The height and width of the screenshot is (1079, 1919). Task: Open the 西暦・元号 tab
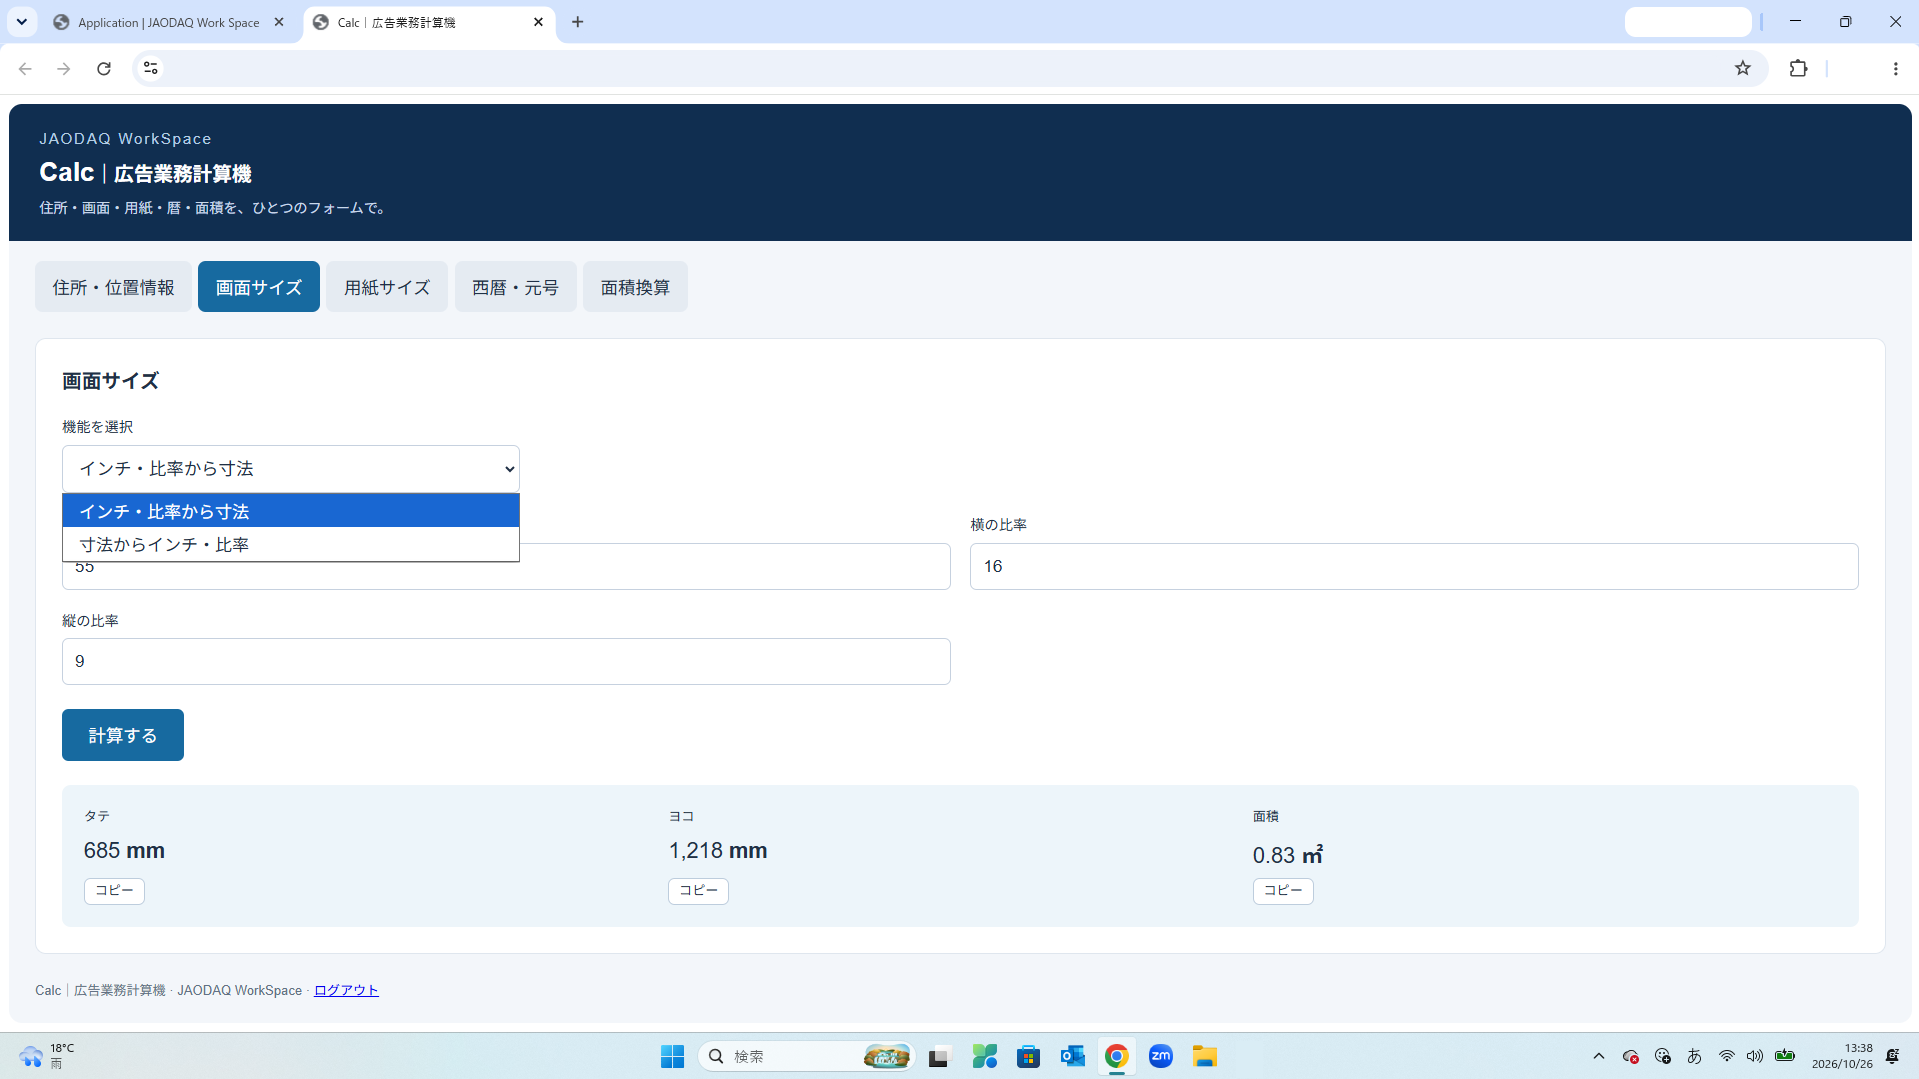(515, 287)
